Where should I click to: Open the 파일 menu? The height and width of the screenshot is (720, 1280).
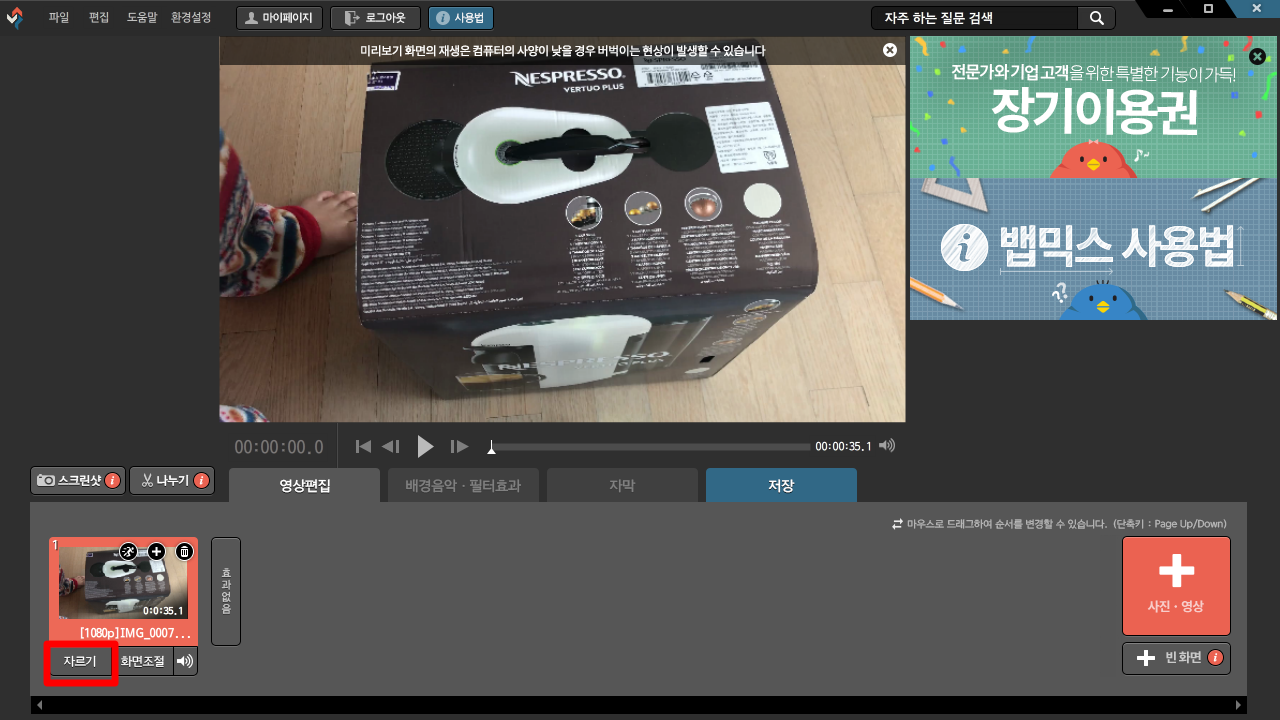coord(59,18)
